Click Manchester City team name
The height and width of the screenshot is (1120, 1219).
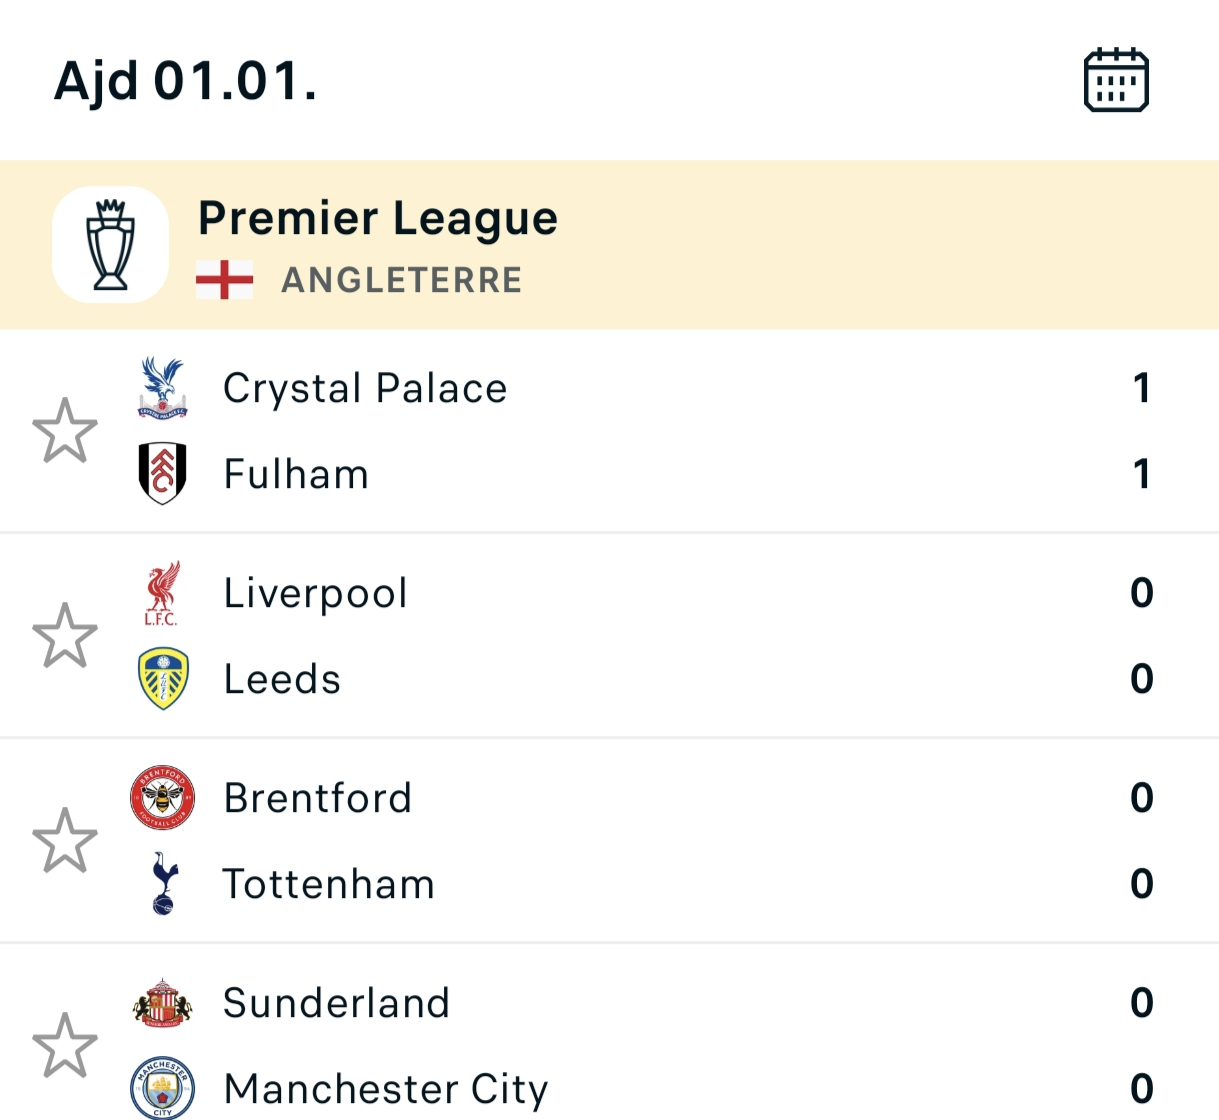385,1088
